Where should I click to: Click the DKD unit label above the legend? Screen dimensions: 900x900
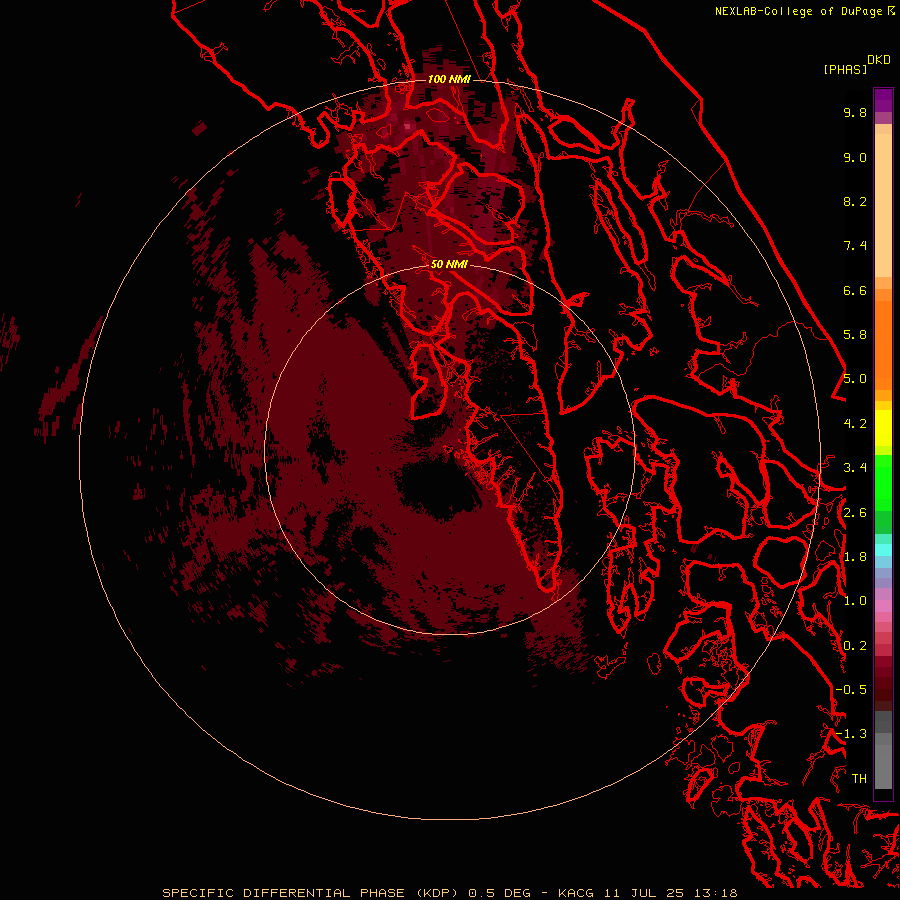click(x=878, y=60)
